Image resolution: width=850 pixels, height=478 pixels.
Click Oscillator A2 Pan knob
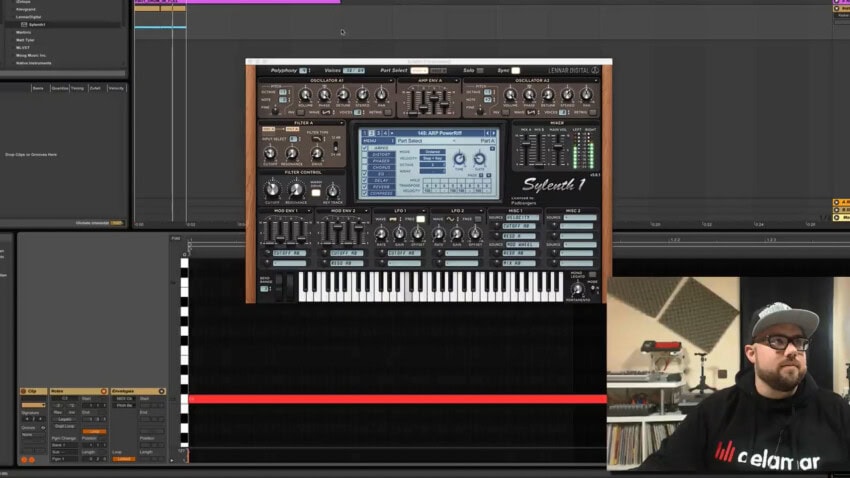pyautogui.click(x=586, y=95)
